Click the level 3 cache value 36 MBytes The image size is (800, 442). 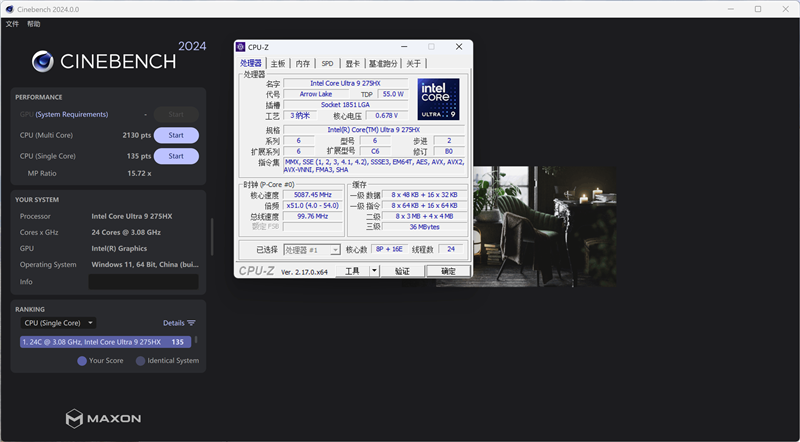point(424,227)
